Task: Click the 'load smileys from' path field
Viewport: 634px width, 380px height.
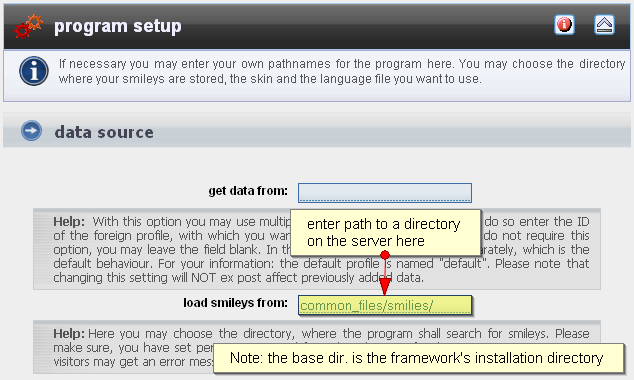Action: tap(385, 305)
